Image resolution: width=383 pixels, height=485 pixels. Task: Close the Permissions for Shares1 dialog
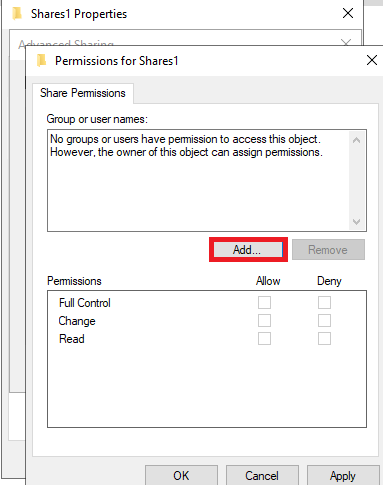[x=372, y=60]
